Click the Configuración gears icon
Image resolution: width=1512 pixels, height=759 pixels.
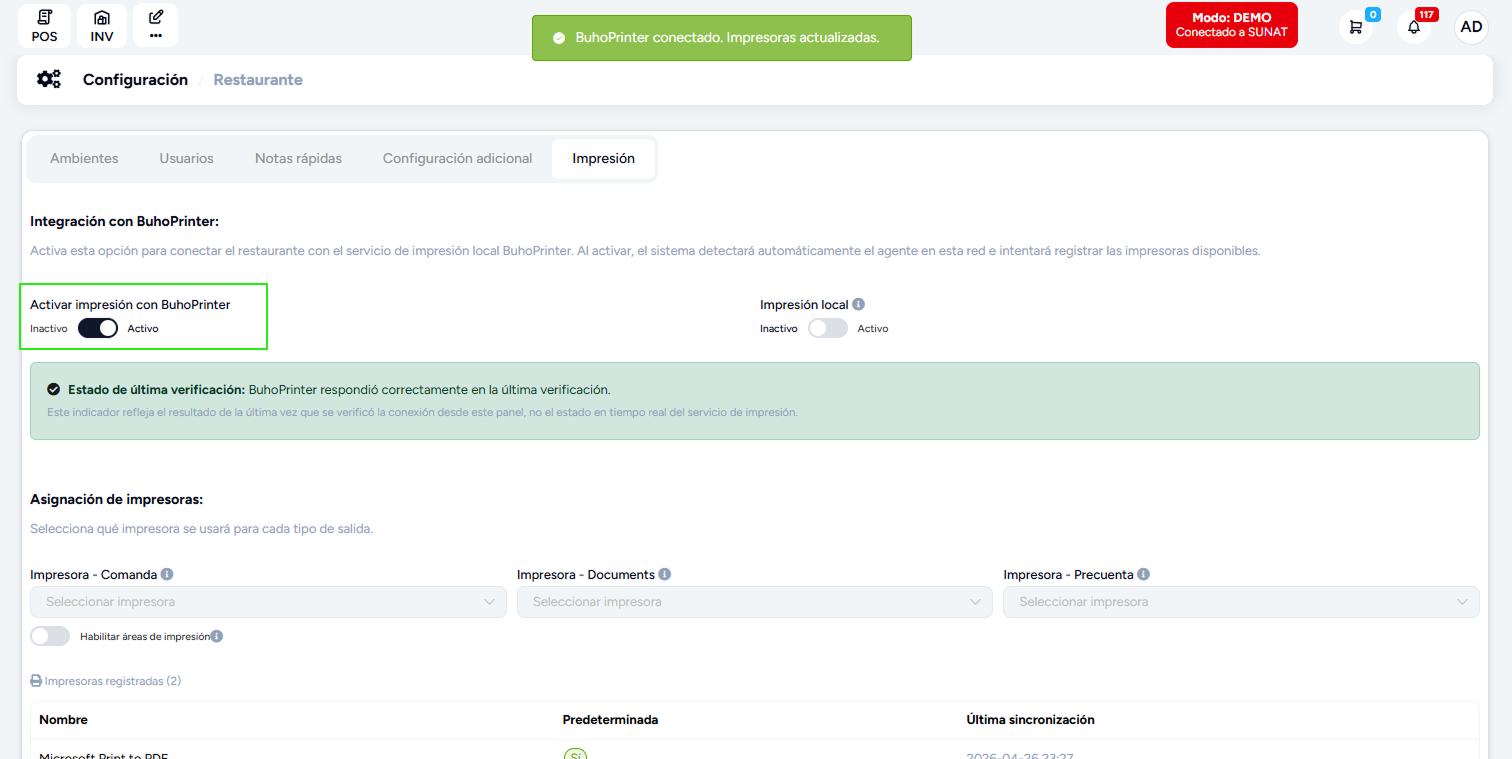coord(48,79)
